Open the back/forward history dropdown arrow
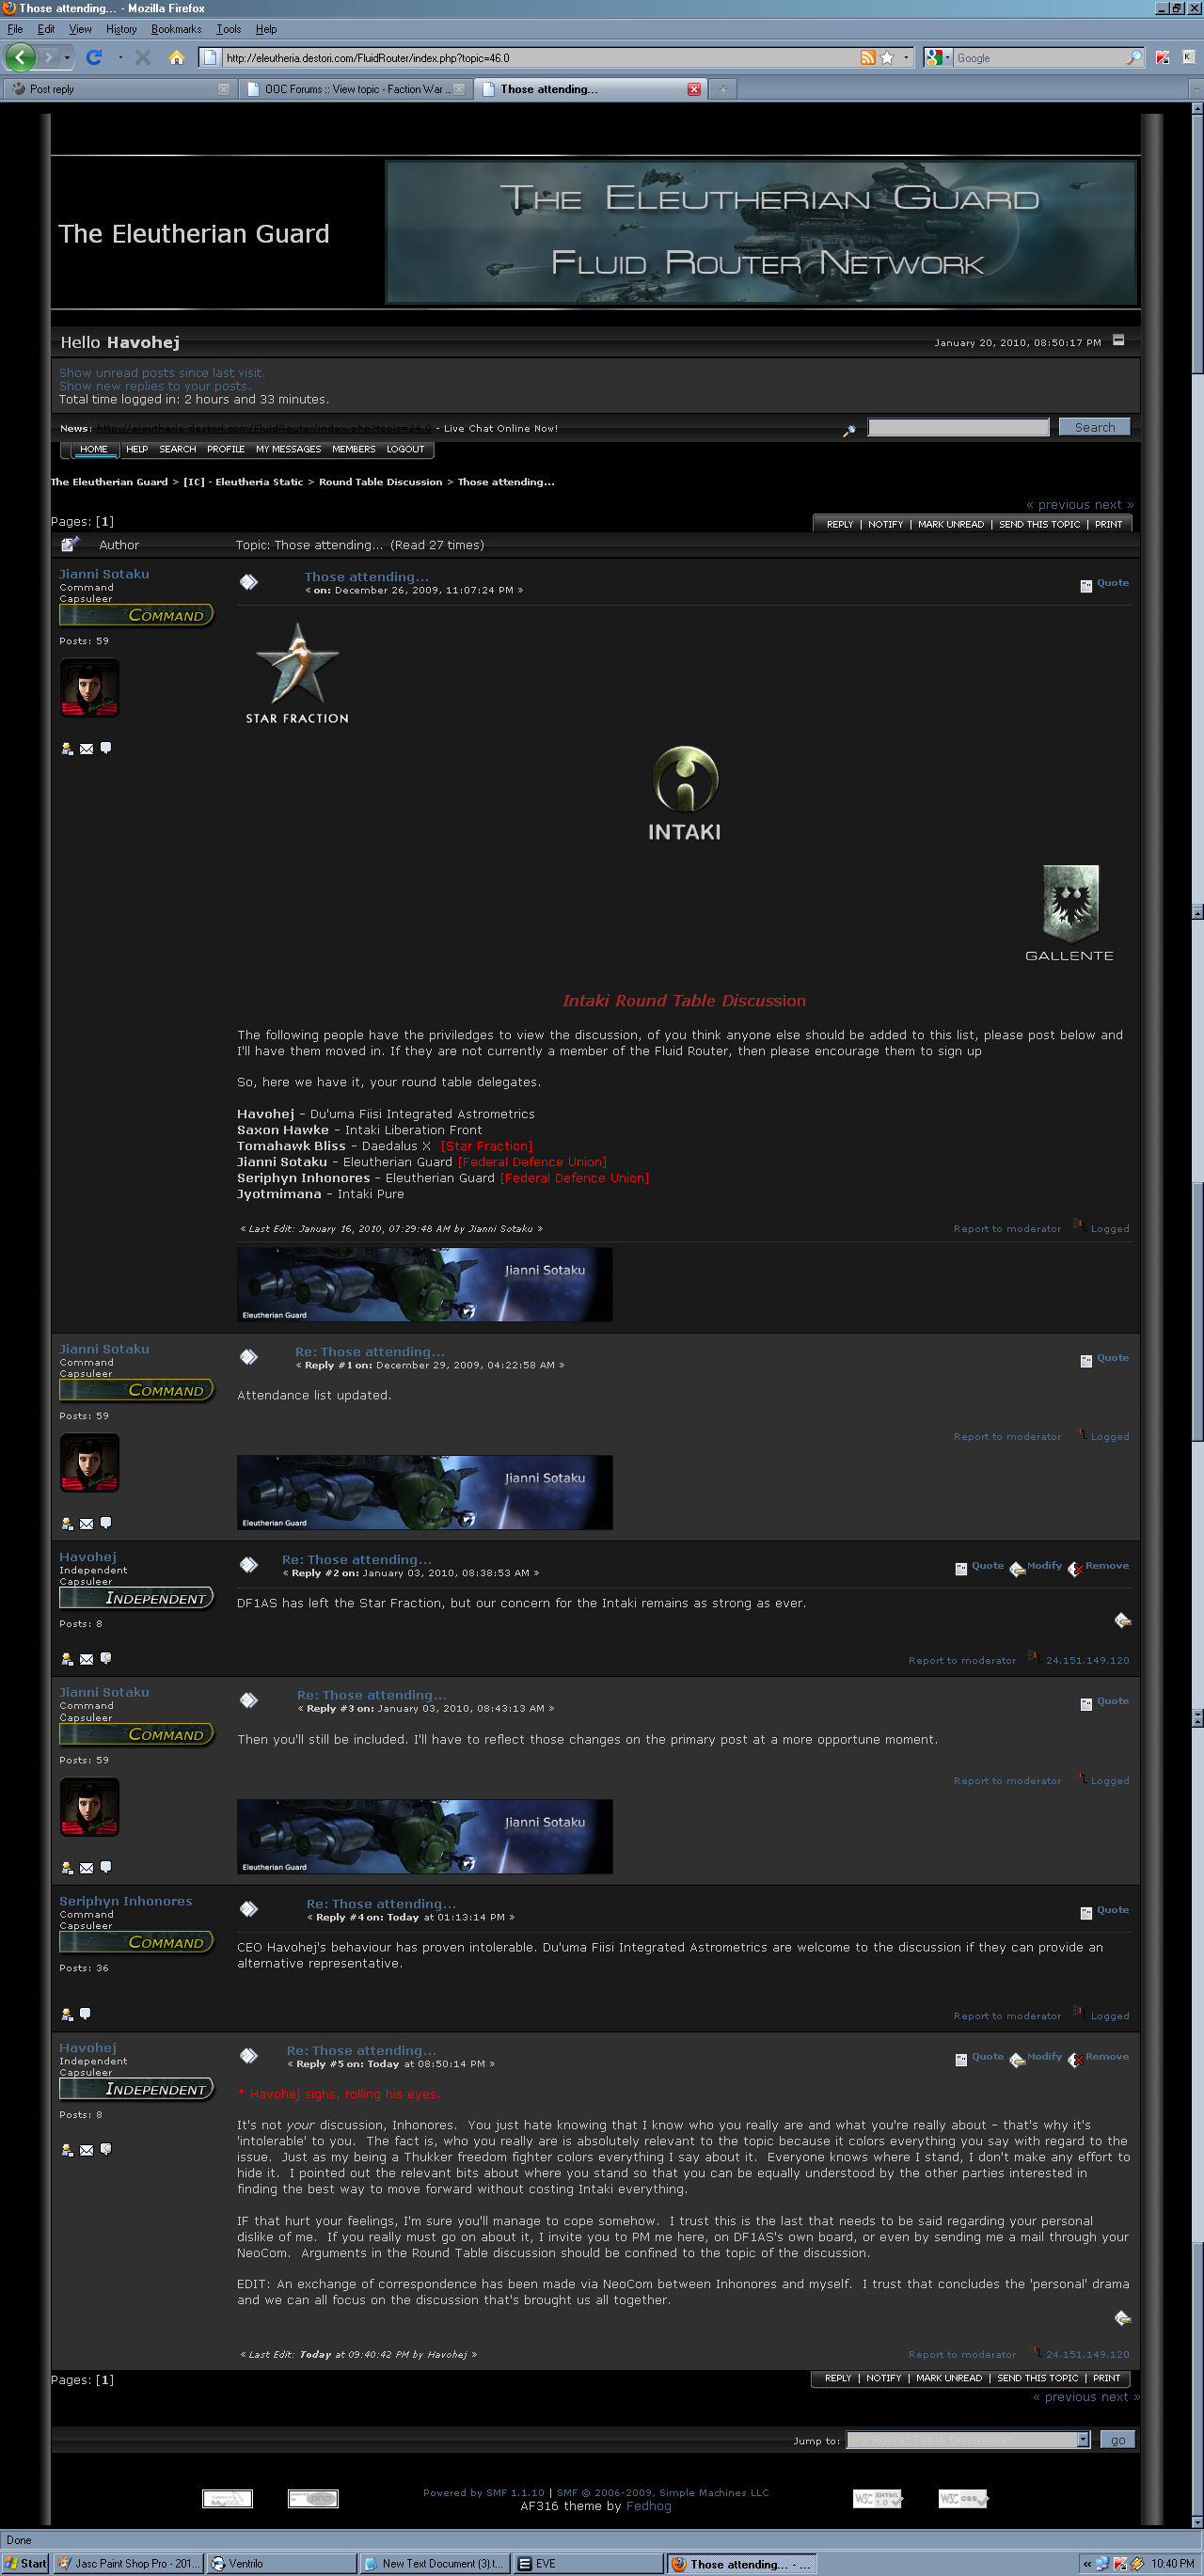 (67, 58)
